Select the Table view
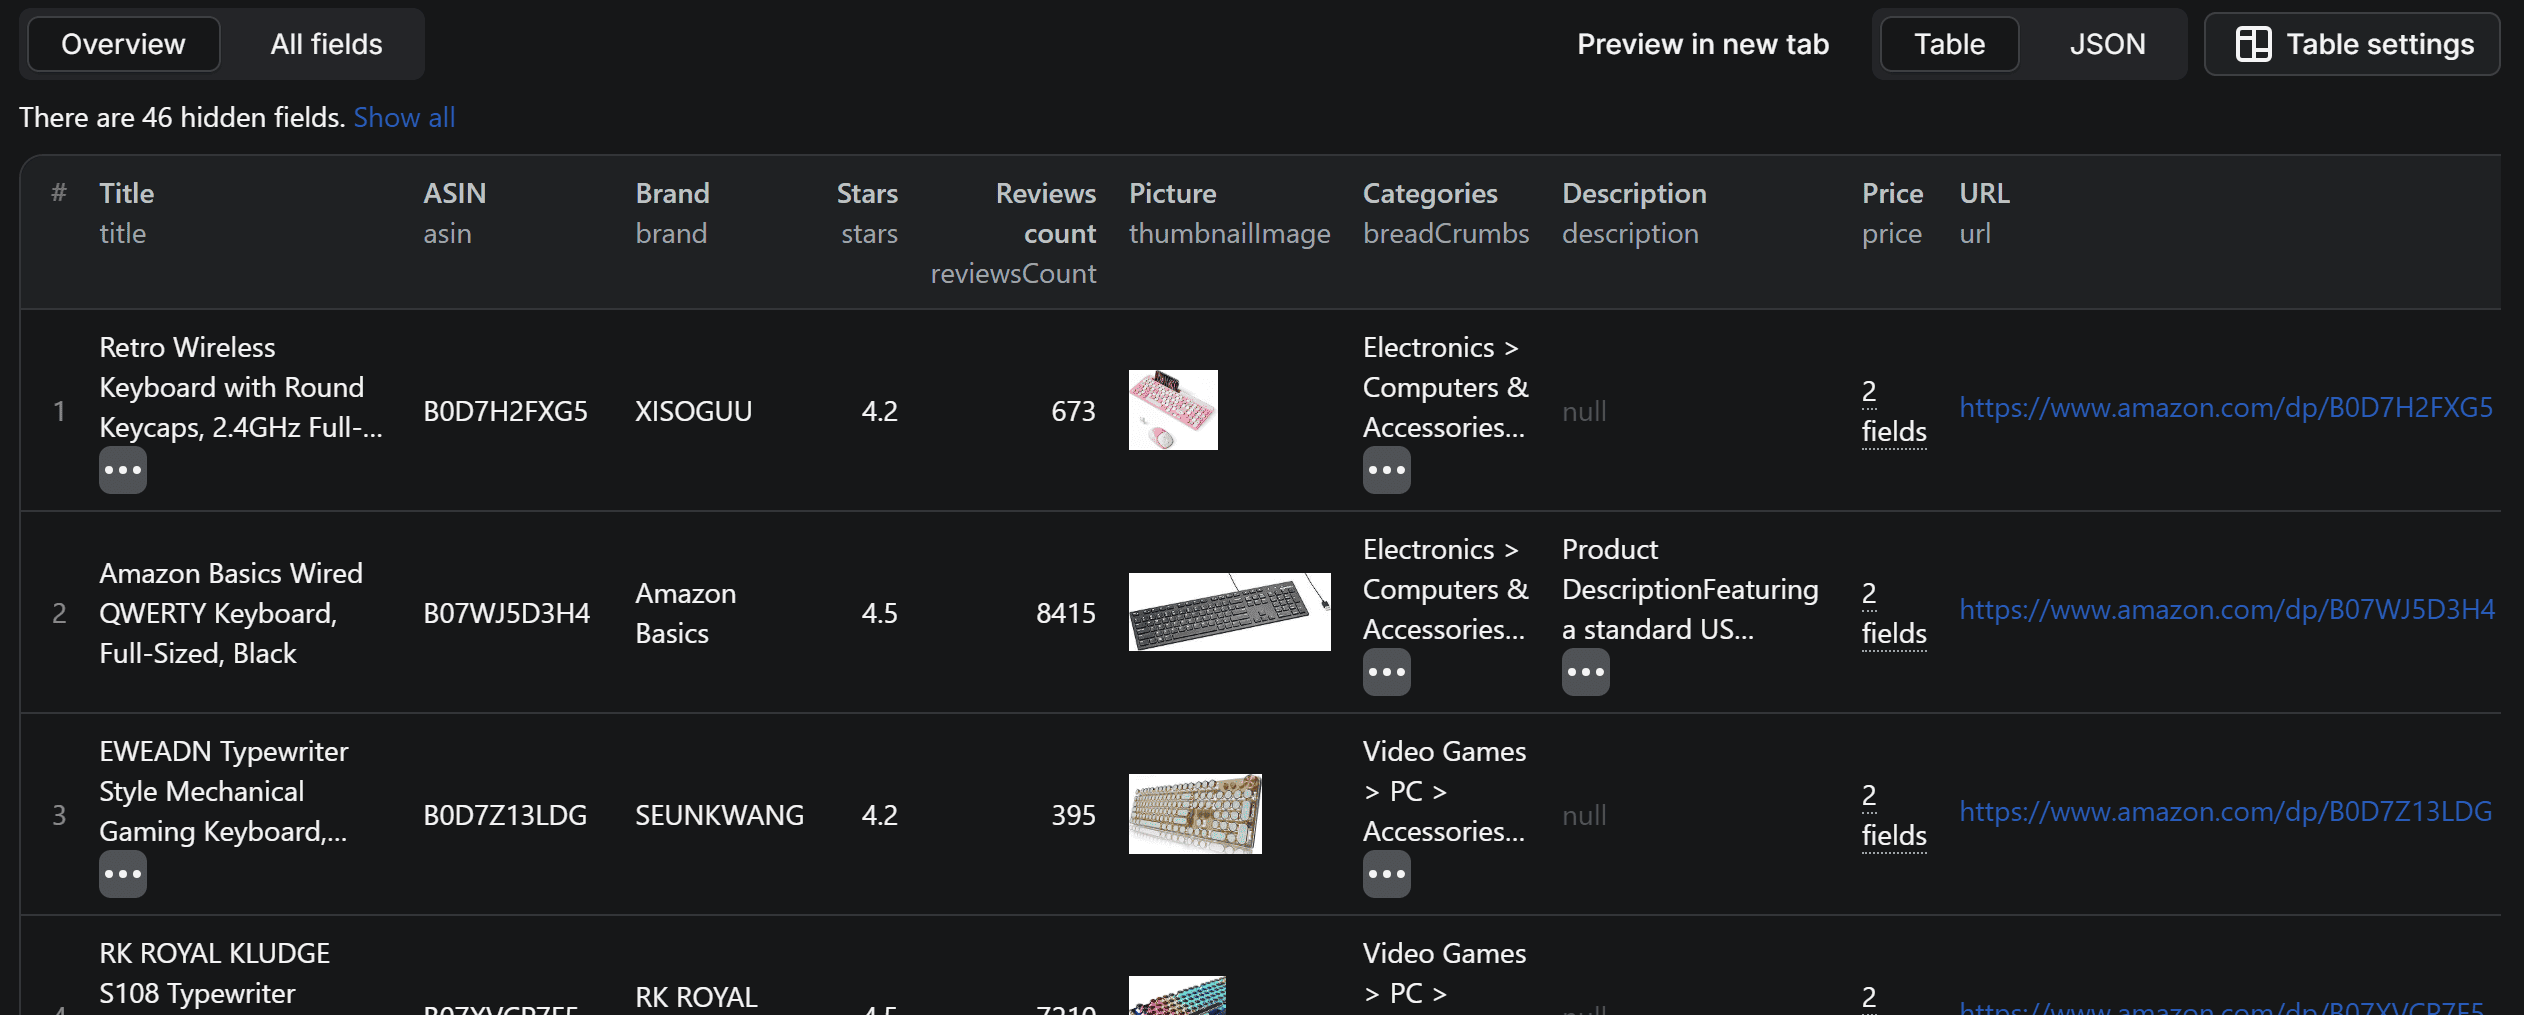 (1946, 44)
